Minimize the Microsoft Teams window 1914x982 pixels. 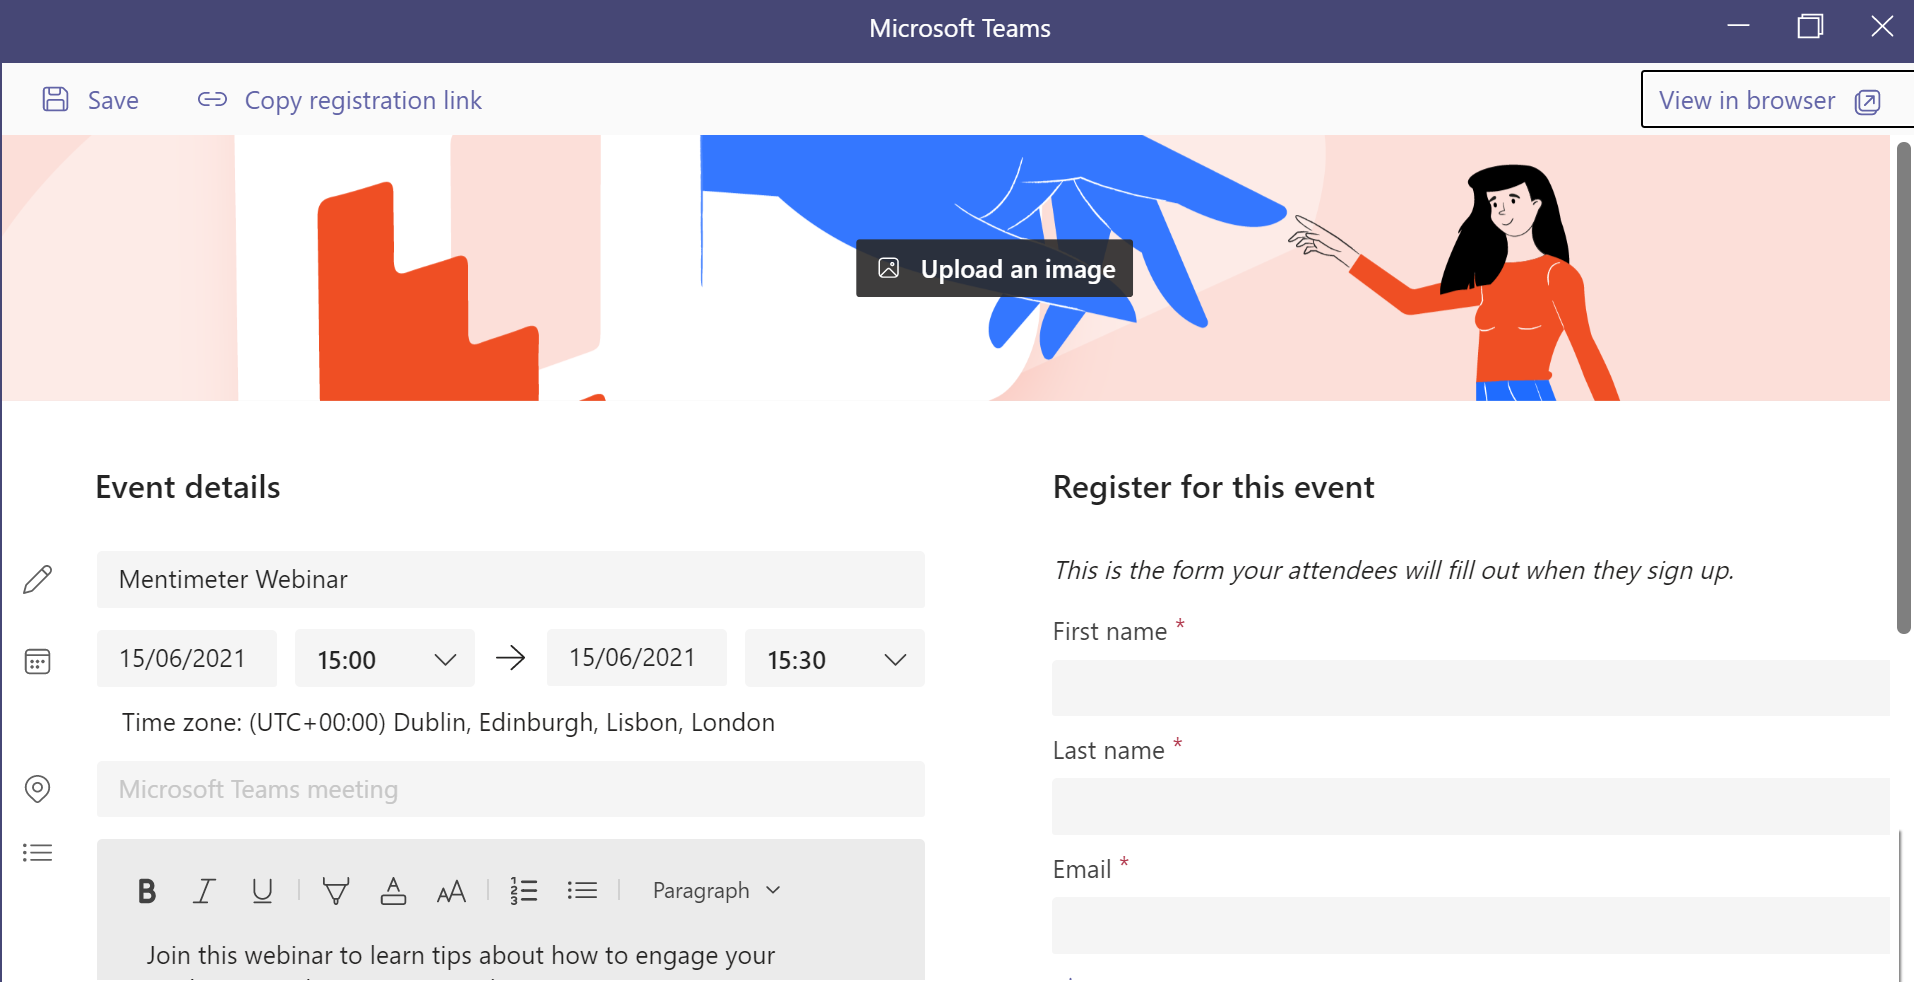click(1739, 26)
